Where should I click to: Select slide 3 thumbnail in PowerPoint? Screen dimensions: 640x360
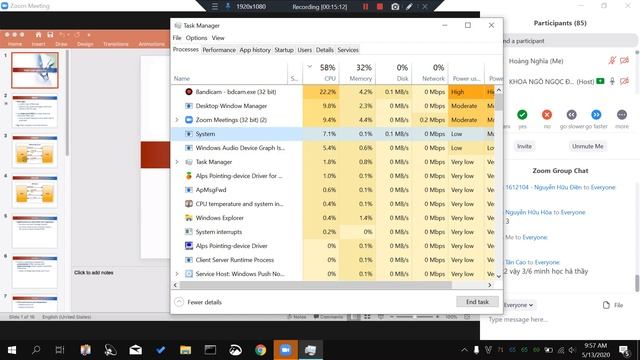[35, 152]
